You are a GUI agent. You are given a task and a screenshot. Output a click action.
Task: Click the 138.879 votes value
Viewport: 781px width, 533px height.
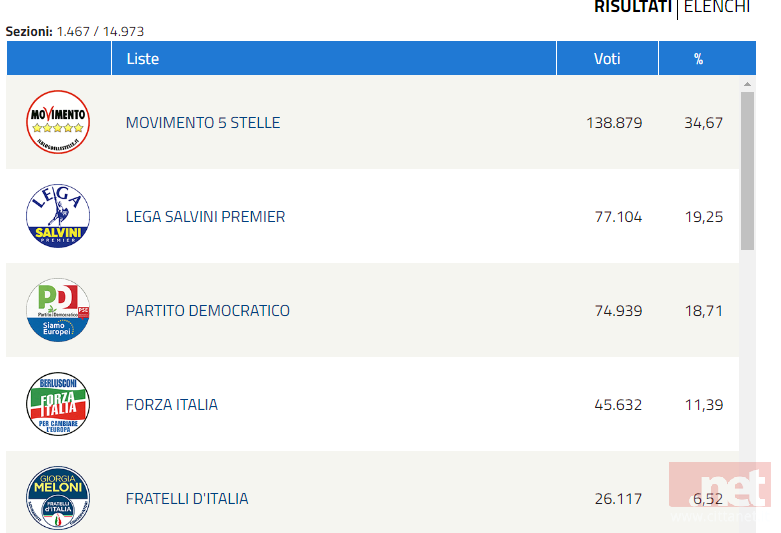point(614,123)
